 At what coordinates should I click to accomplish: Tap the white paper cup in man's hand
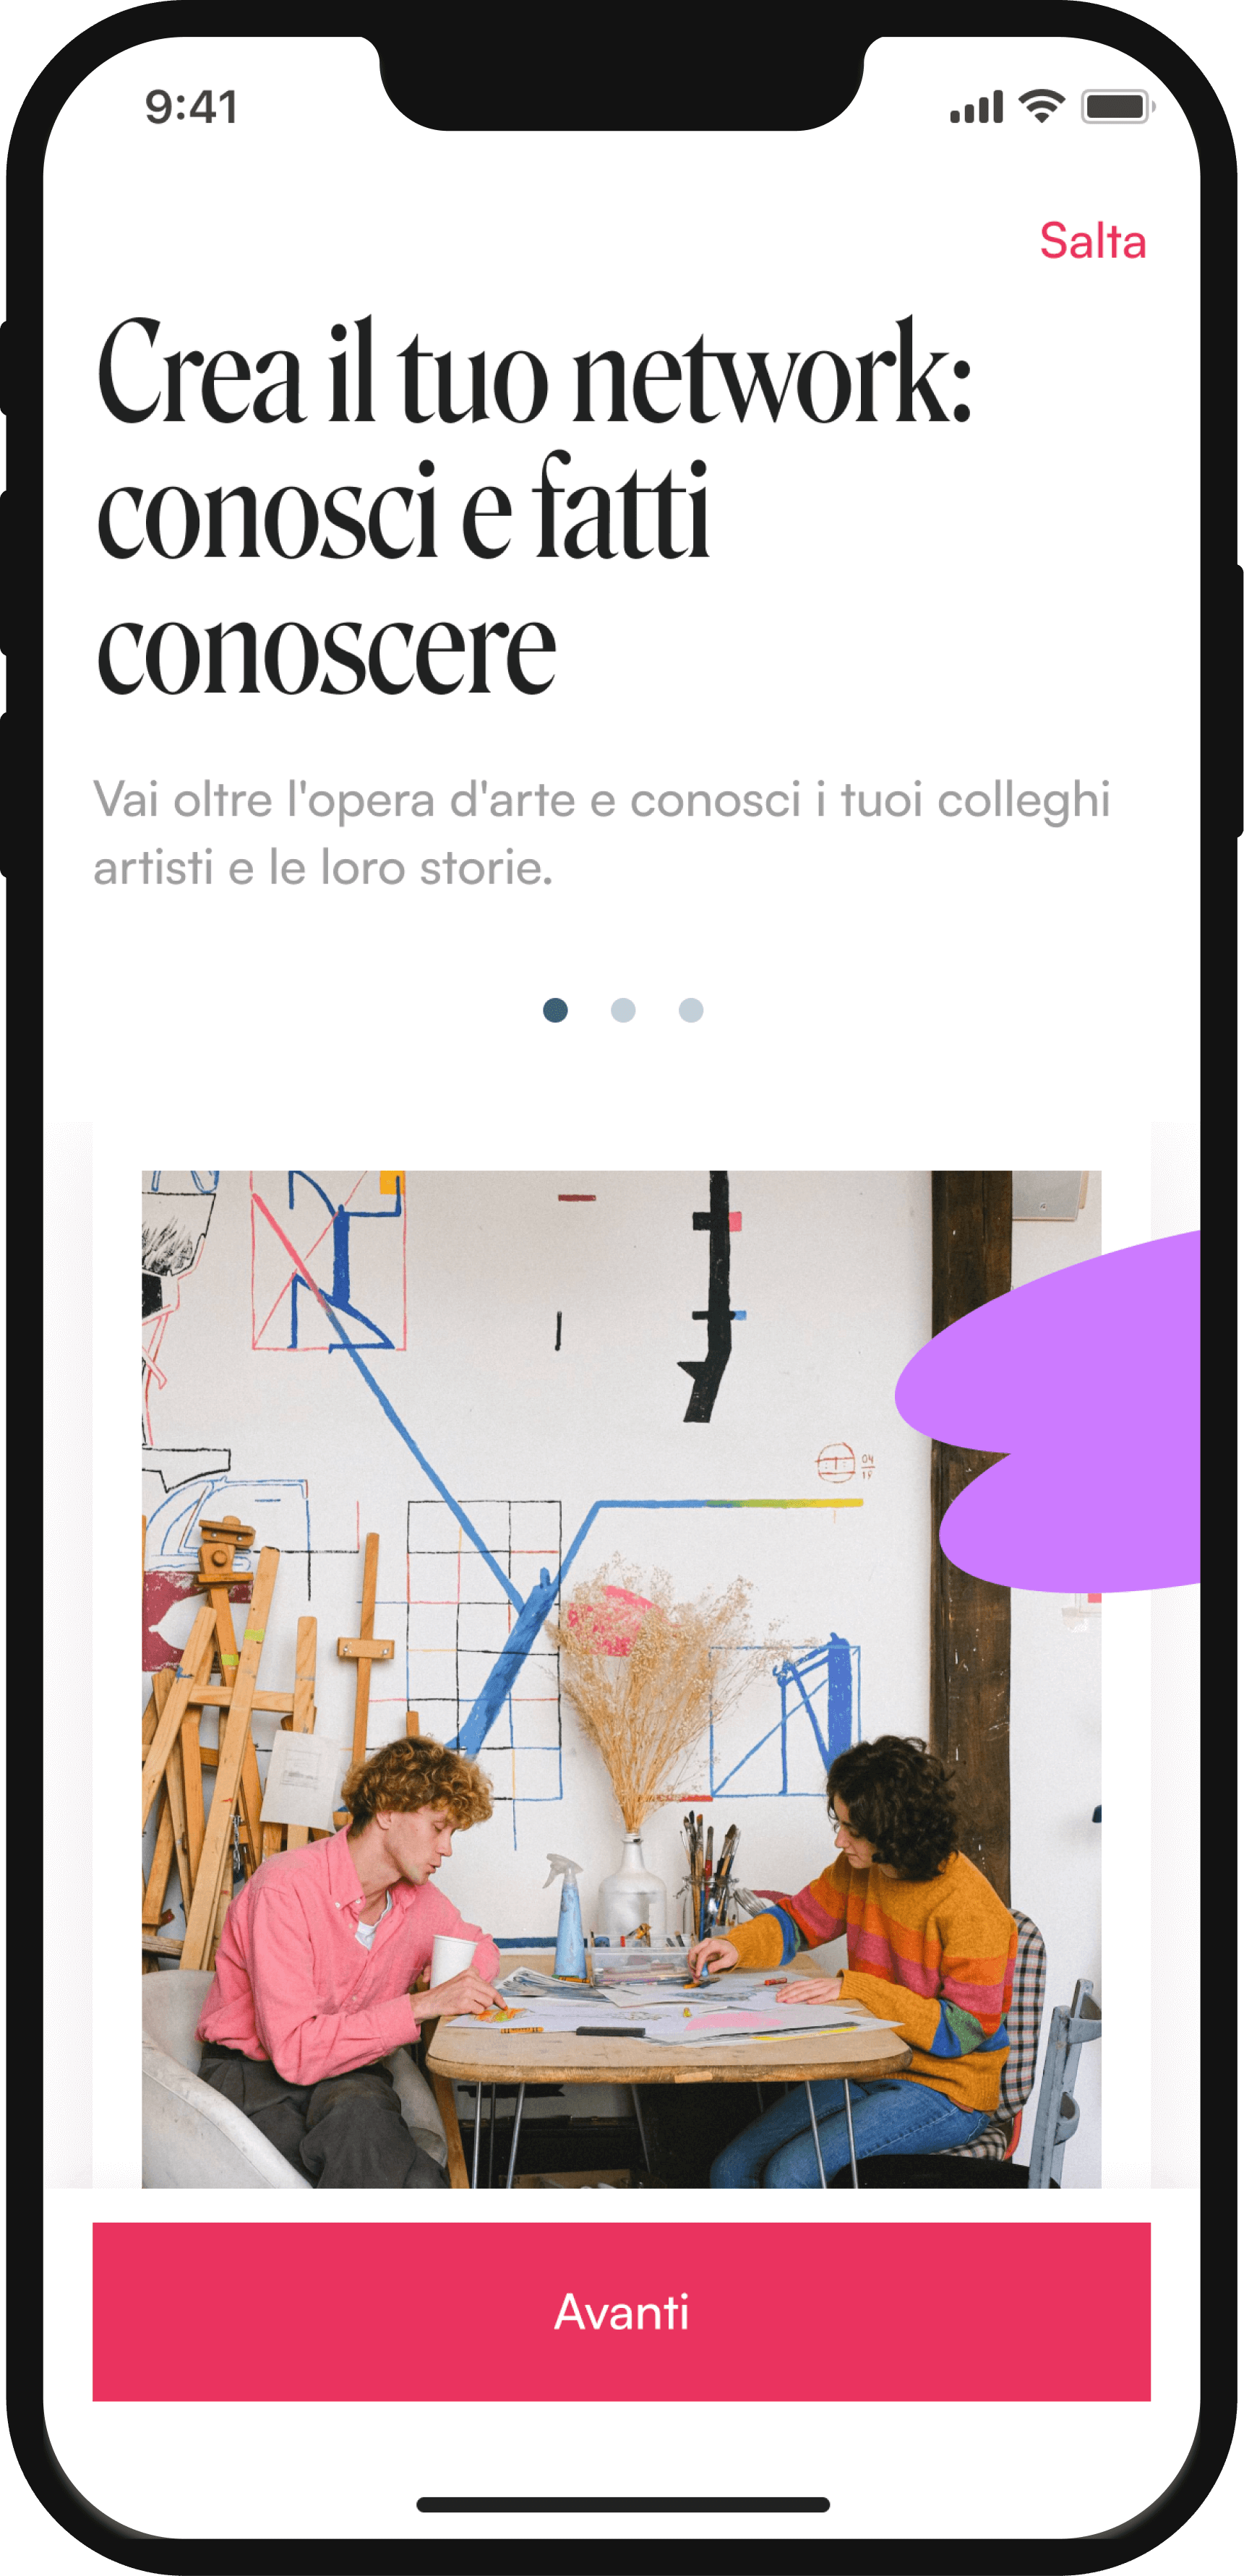click(453, 1961)
